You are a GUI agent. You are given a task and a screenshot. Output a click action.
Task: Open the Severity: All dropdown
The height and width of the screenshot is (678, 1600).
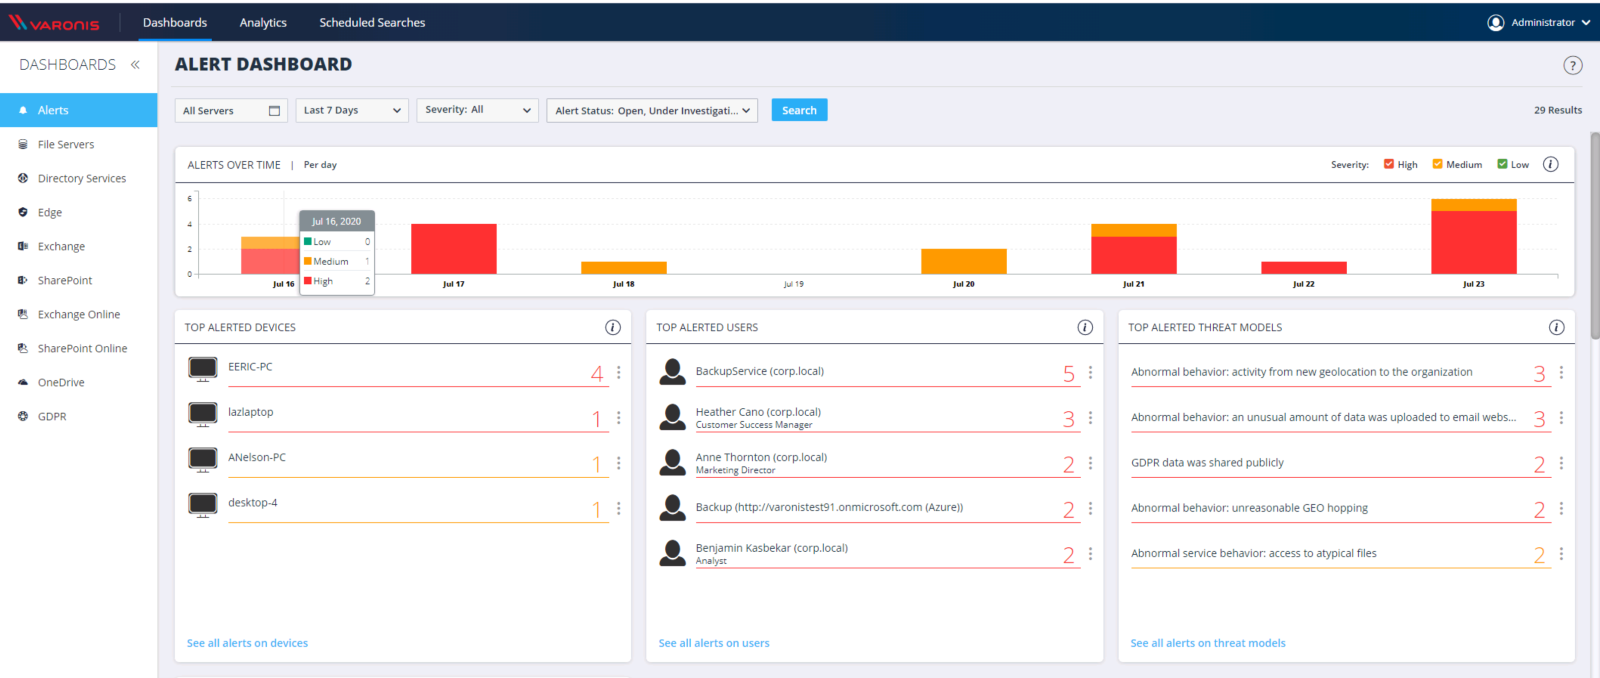pyautogui.click(x=478, y=110)
